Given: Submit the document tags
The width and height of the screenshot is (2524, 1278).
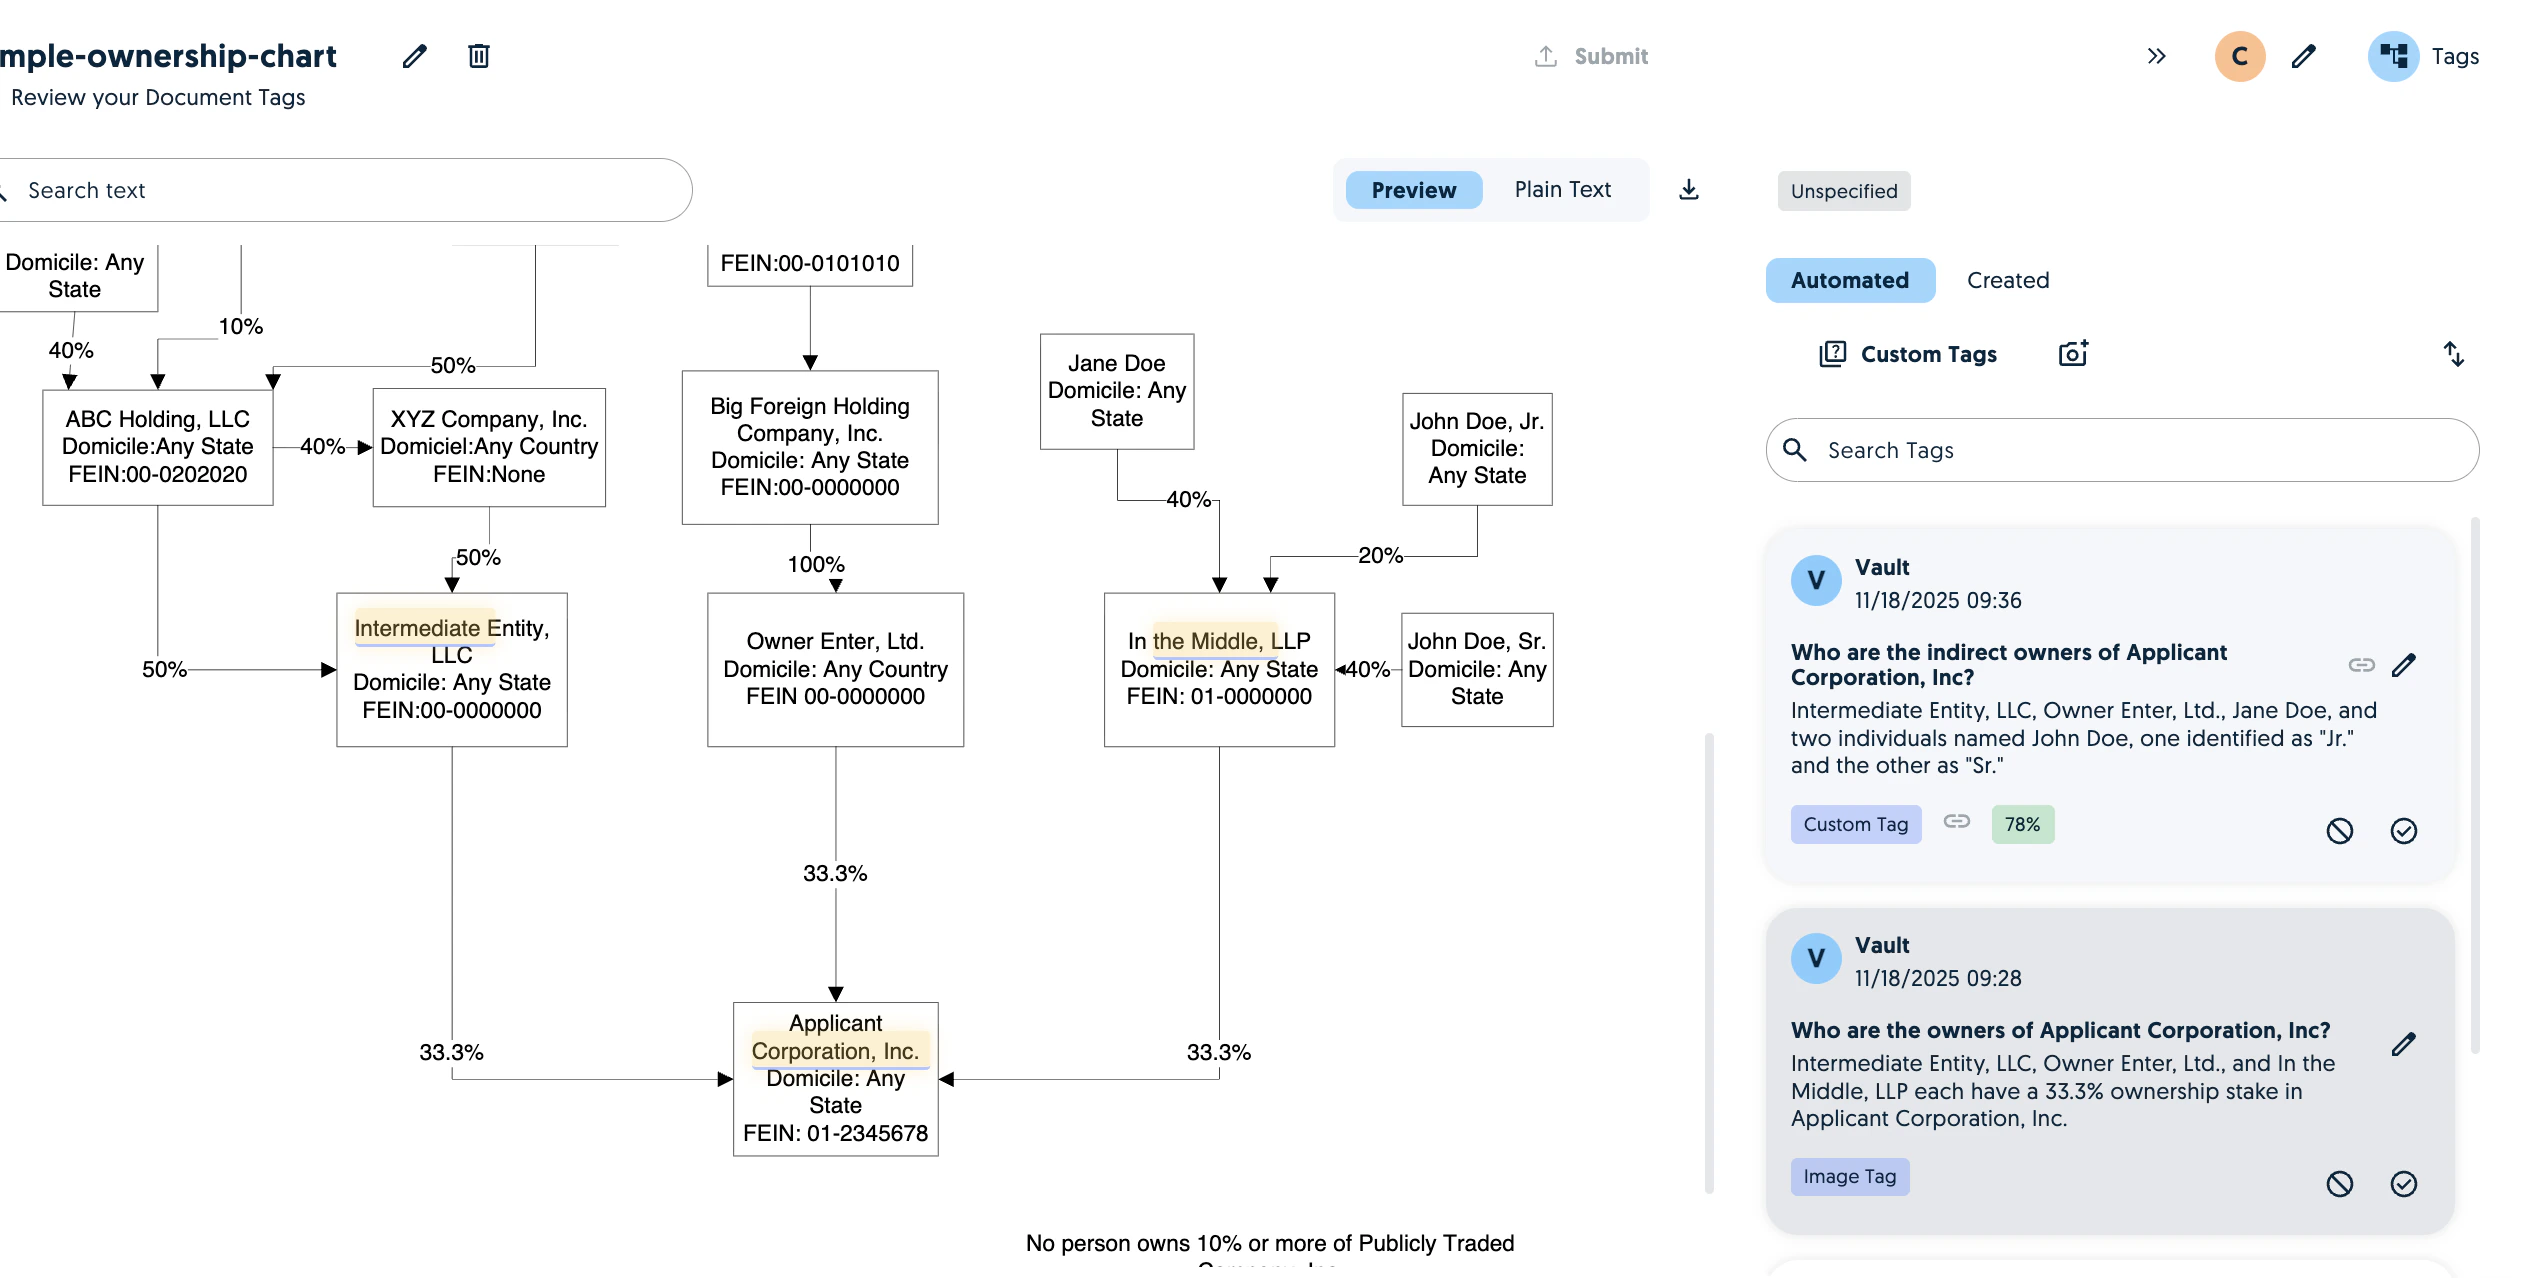Looking at the screenshot, I should [x=1591, y=56].
